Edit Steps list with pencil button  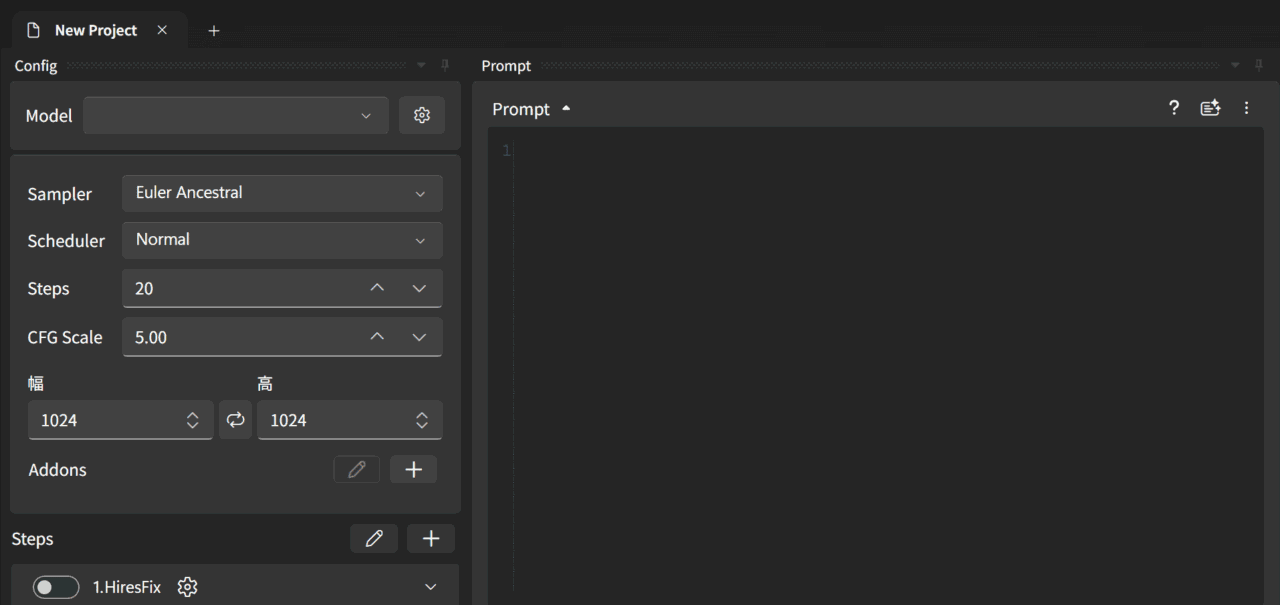(x=374, y=538)
